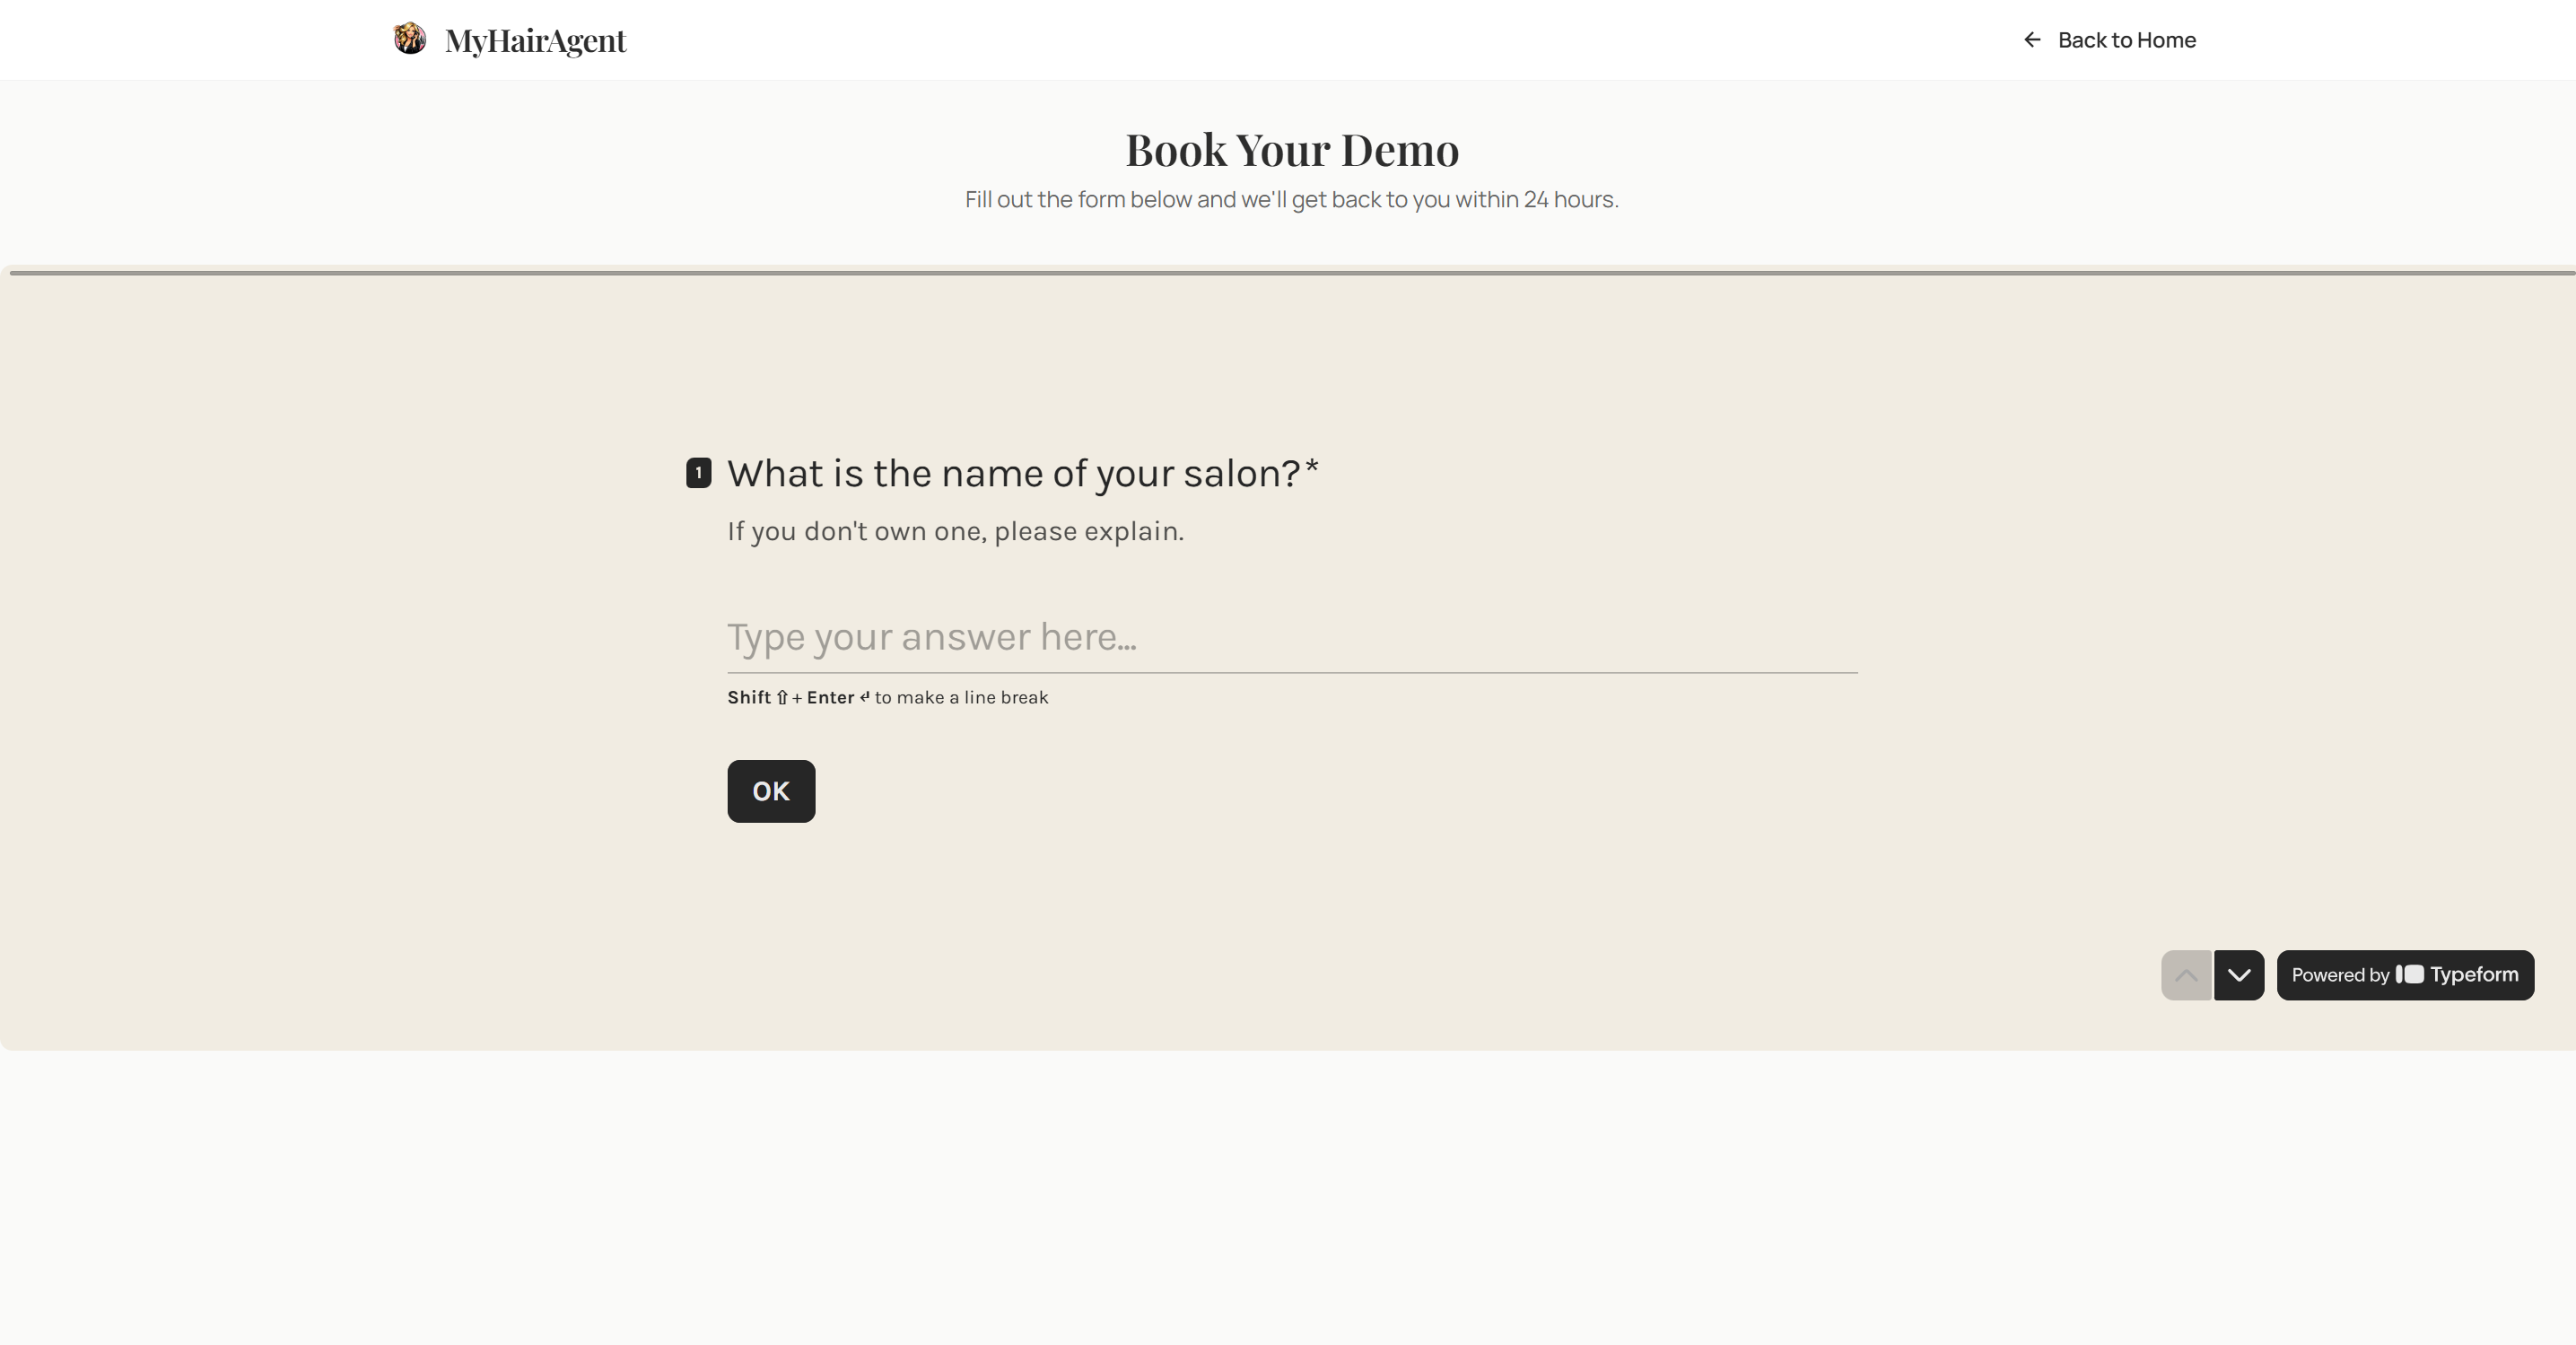2576x1345 pixels.
Task: Click the 'If you don't own one' helper text
Action: (x=954, y=531)
